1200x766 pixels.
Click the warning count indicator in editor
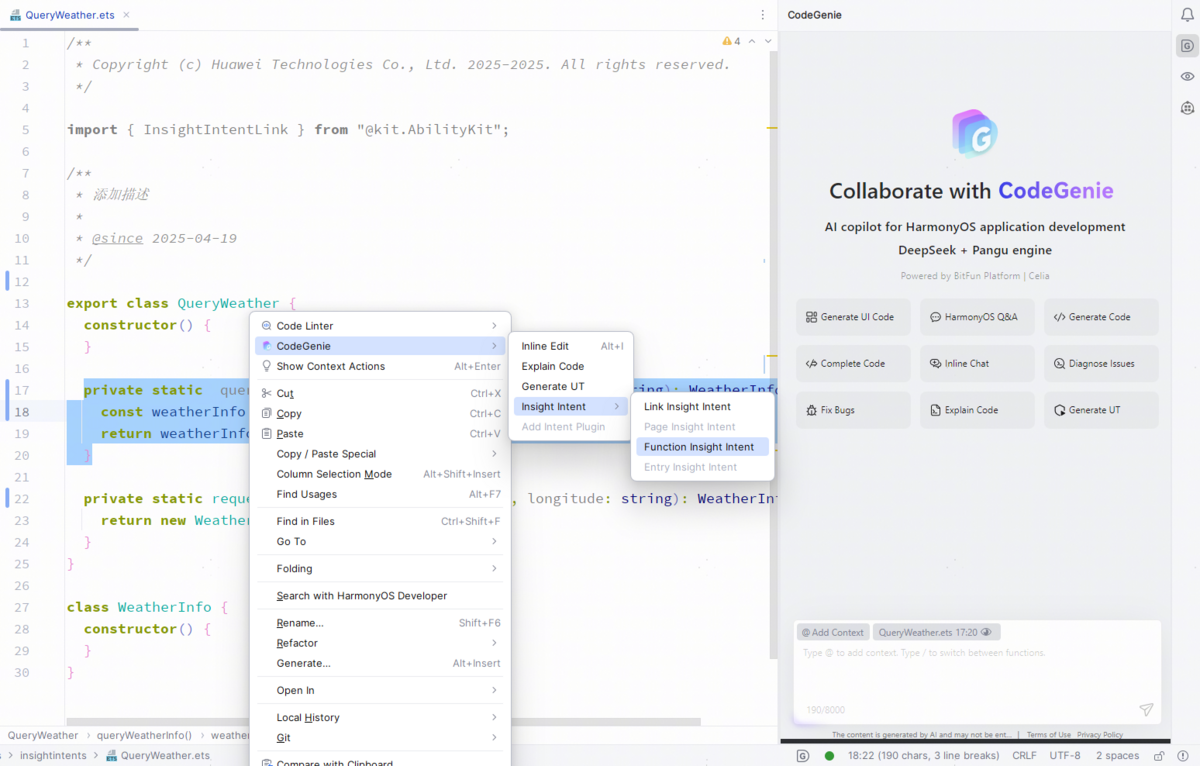coord(732,41)
